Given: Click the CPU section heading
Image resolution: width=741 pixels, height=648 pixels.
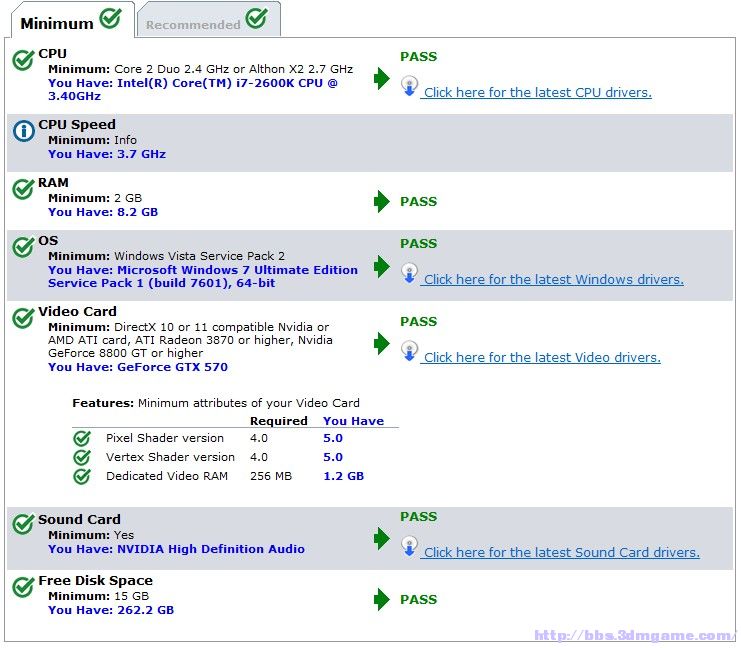Looking at the screenshot, I should click(52, 54).
